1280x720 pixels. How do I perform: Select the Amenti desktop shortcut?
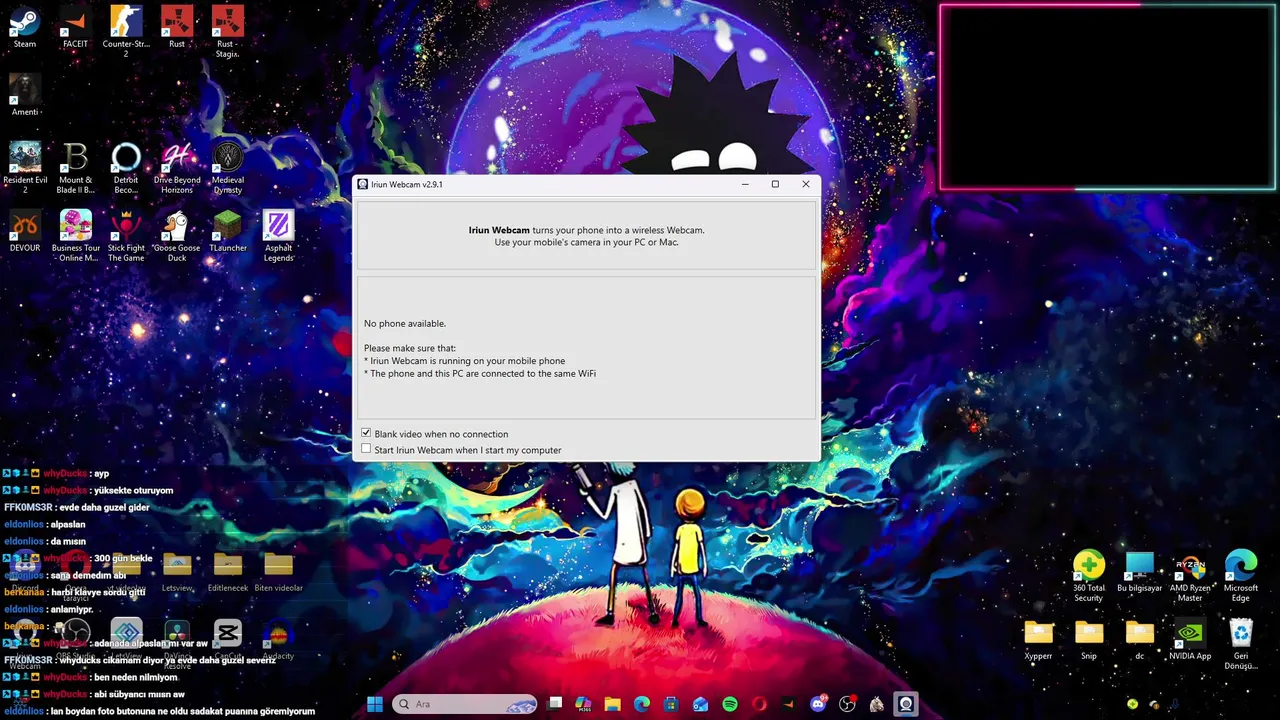(25, 96)
